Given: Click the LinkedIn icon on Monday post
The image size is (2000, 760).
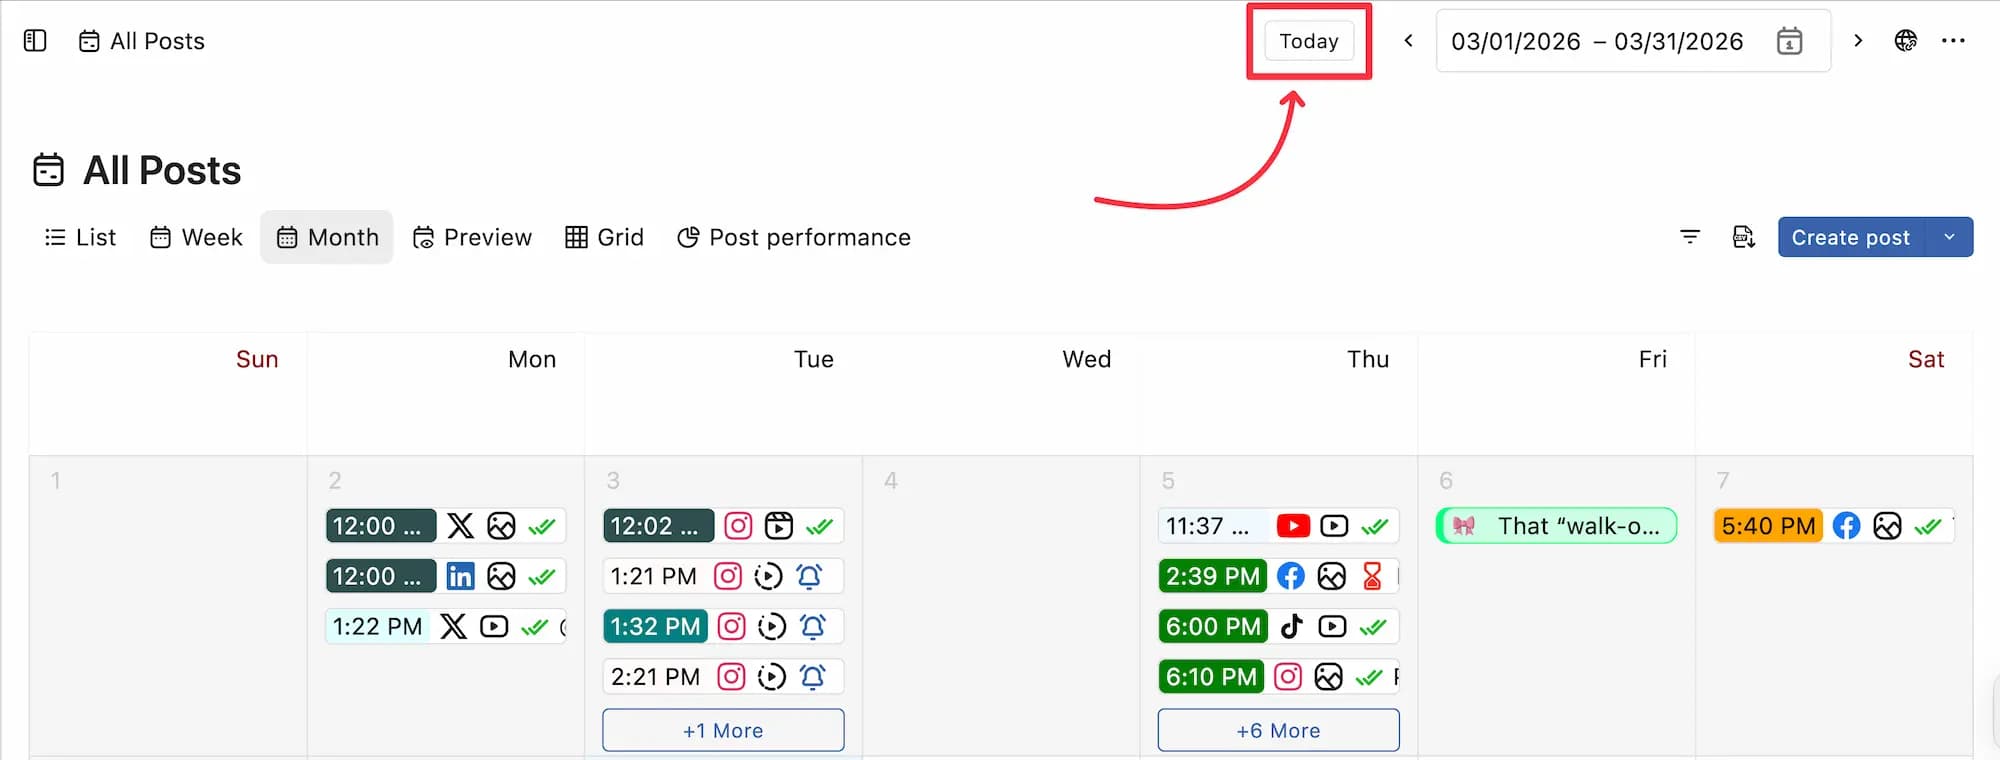Looking at the screenshot, I should pyautogui.click(x=460, y=576).
